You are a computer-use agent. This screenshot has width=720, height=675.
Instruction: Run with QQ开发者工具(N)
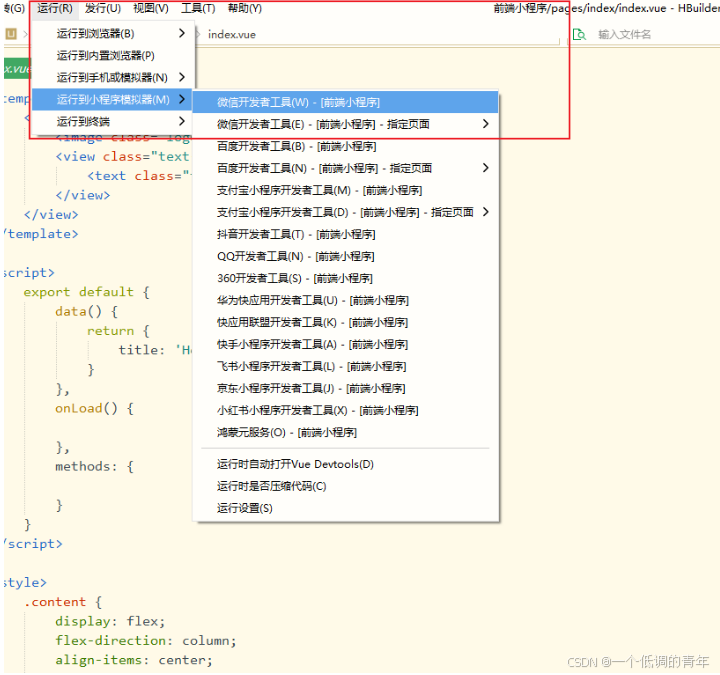[345, 257]
